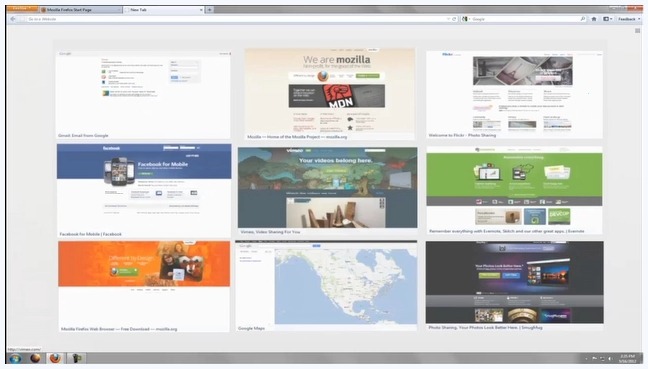Open the Home page via house icon

pyautogui.click(x=594, y=19)
